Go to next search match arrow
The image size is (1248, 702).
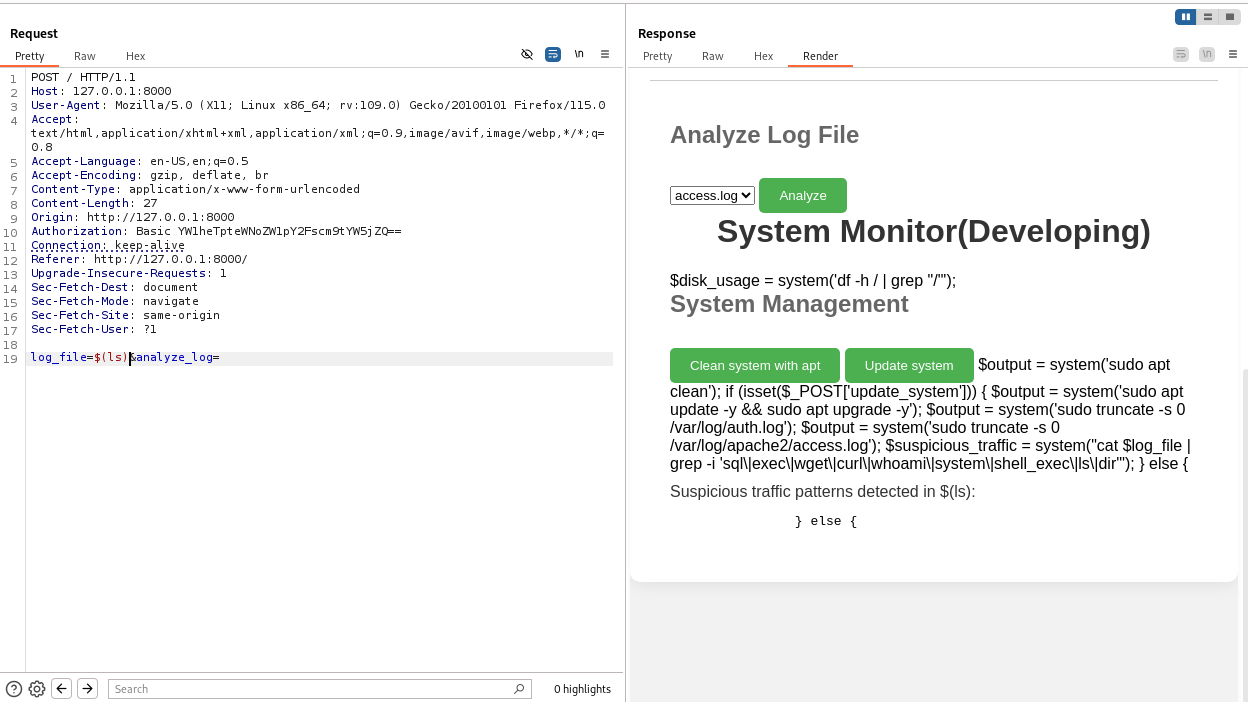point(87,688)
